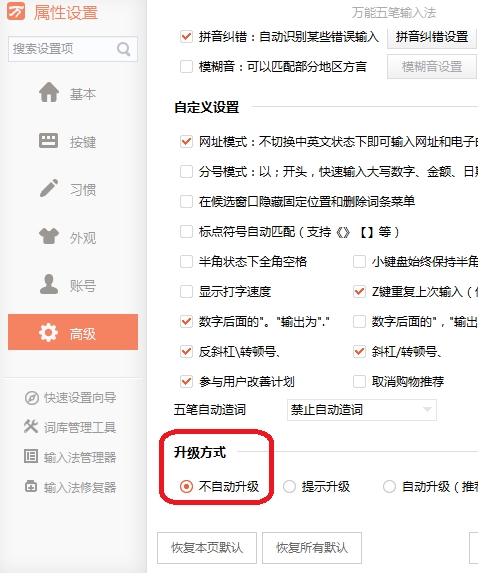Check 取消购物推荐 checkbox
This screenshot has height=573, width=478.
click(359, 382)
